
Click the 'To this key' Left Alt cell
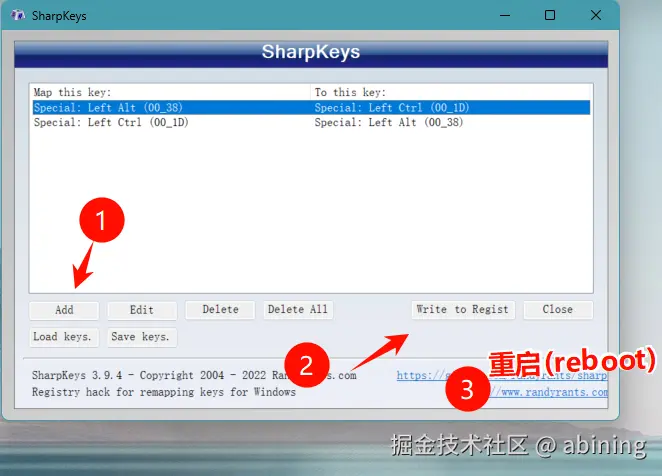tap(389, 122)
